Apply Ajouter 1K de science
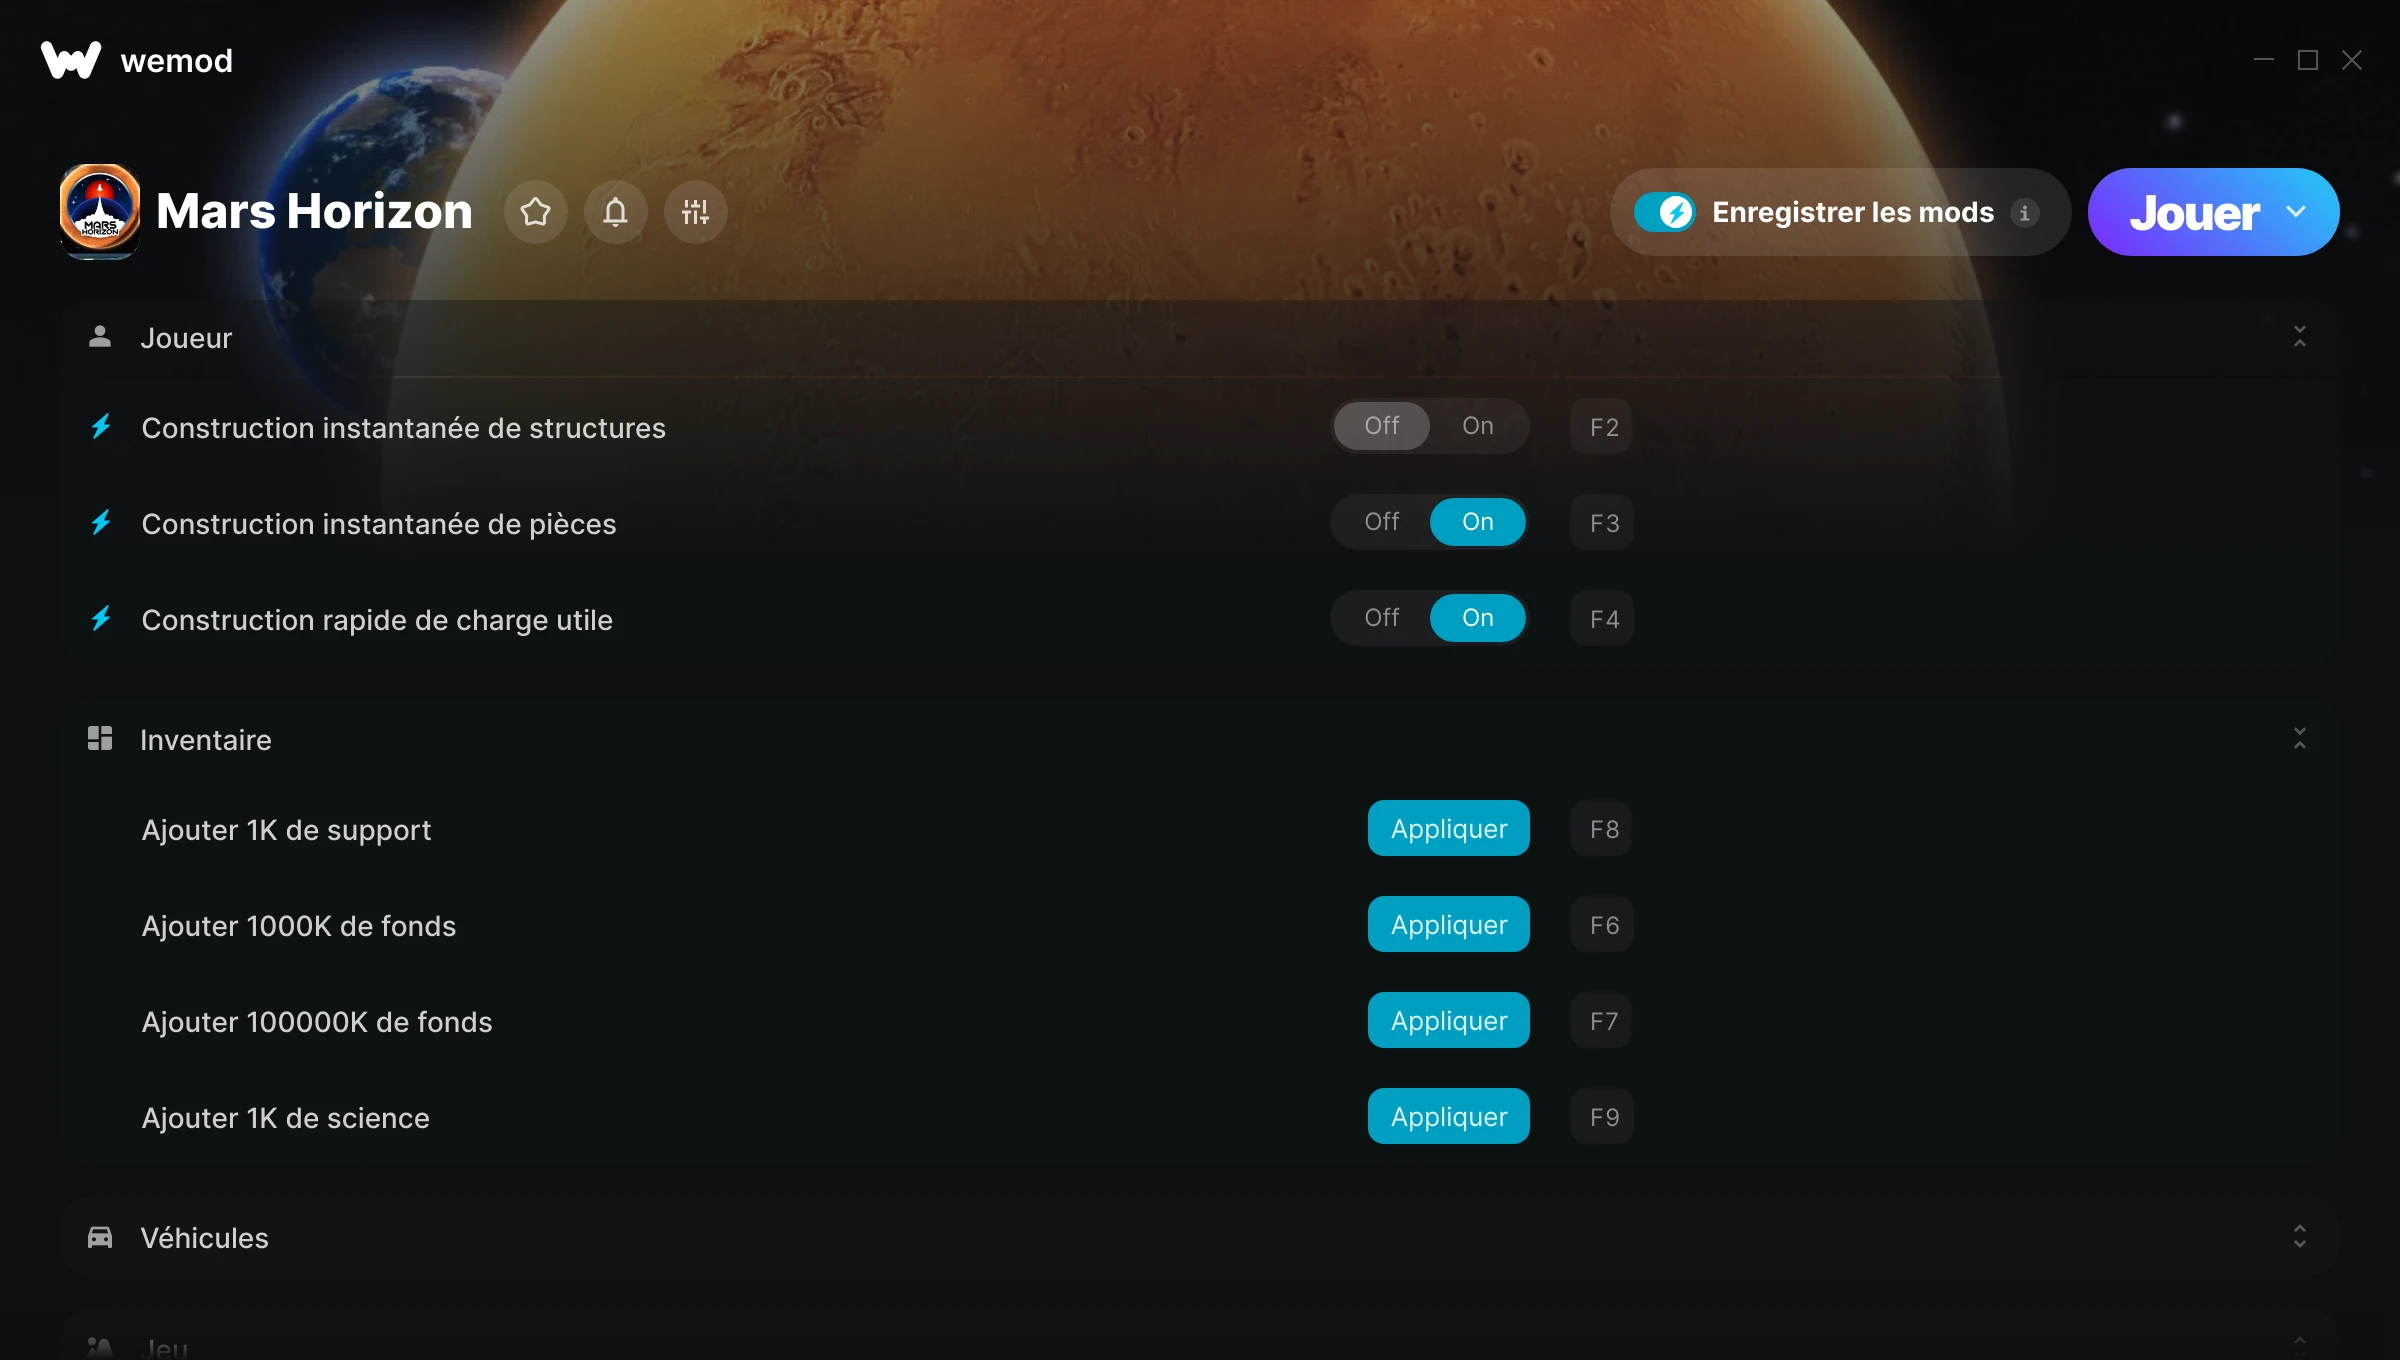 (1448, 1117)
